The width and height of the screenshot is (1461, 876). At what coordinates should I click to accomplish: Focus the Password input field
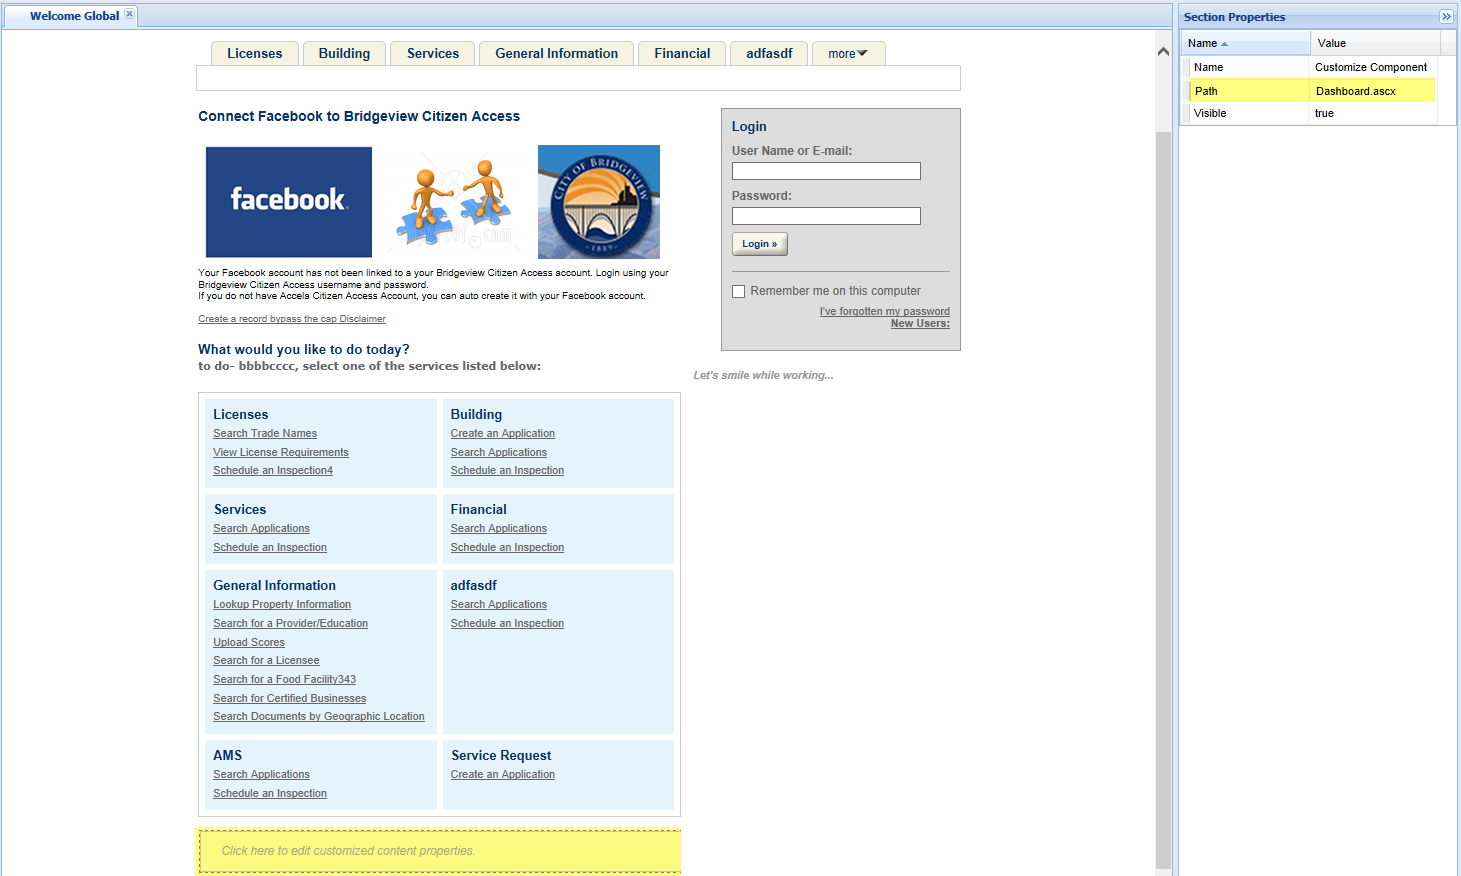[x=826, y=216]
